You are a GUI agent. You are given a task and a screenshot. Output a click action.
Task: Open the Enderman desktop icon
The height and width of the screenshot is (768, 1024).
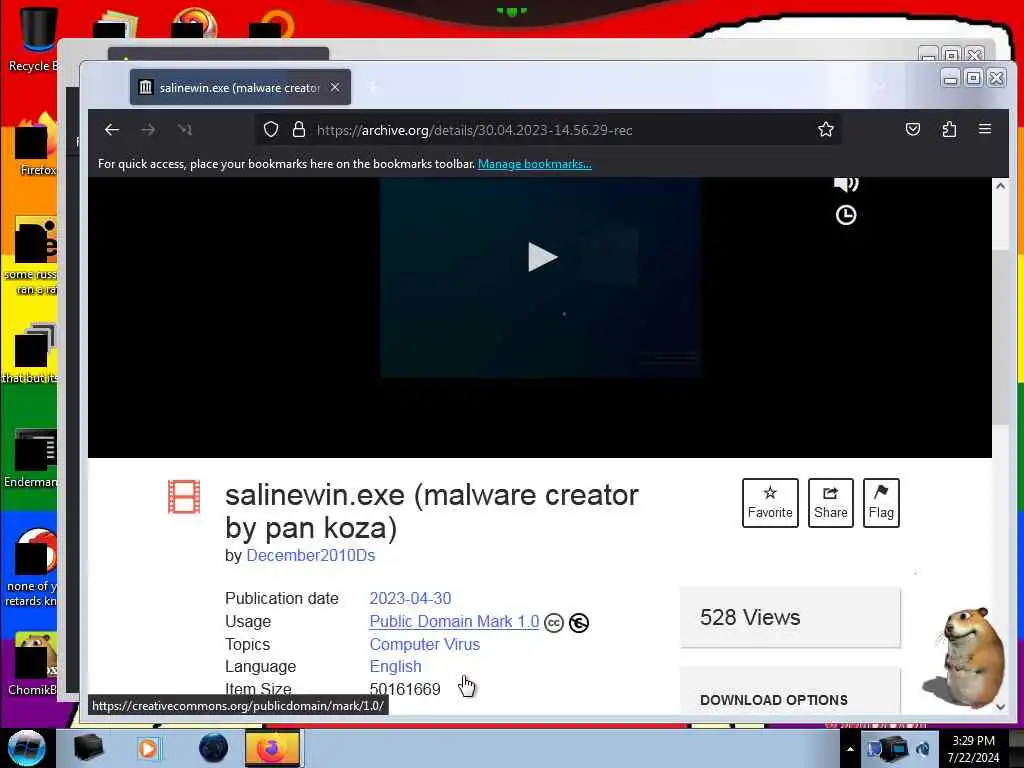pos(31,459)
